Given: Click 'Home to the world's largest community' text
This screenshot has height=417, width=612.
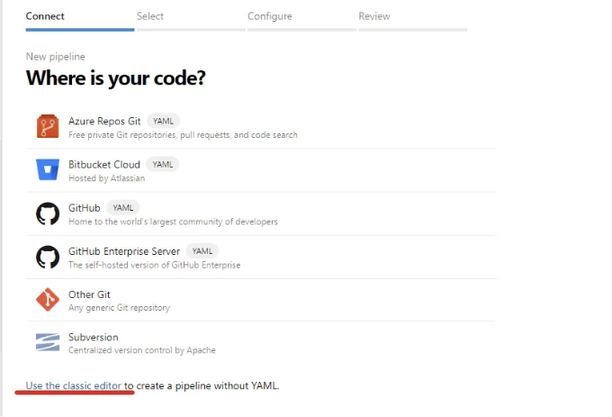Looking at the screenshot, I should pyautogui.click(x=173, y=221).
